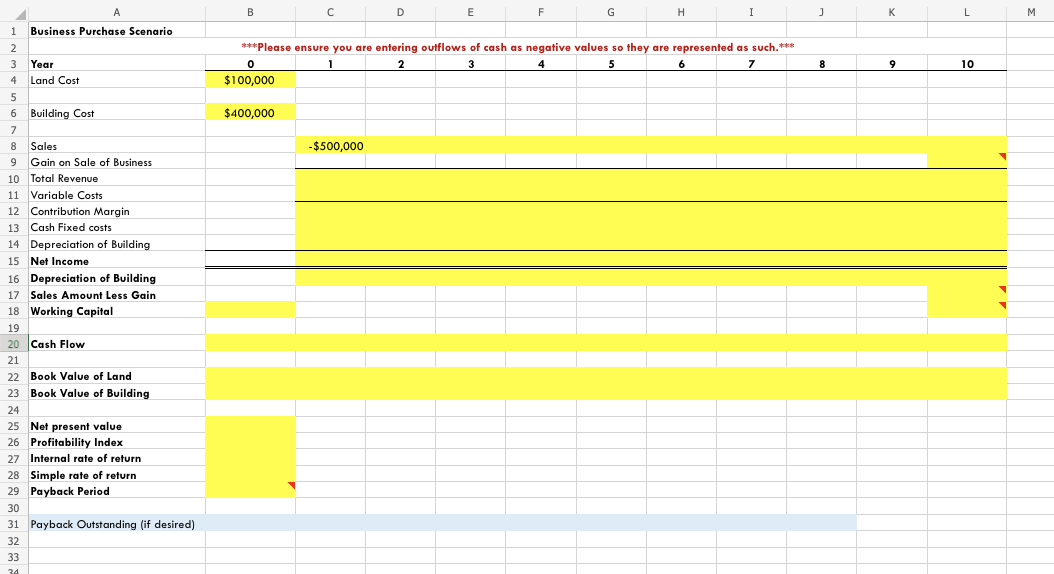The image size is (1054, 574).
Task: Click yellow Simple rate of return cell B28
Action: (250, 475)
